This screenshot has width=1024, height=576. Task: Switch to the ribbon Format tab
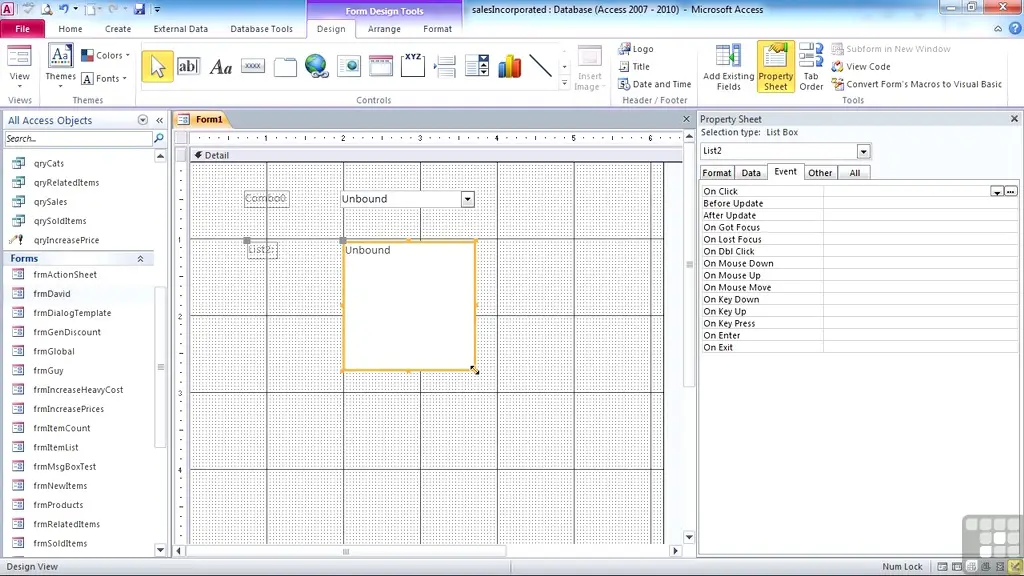pos(437,29)
